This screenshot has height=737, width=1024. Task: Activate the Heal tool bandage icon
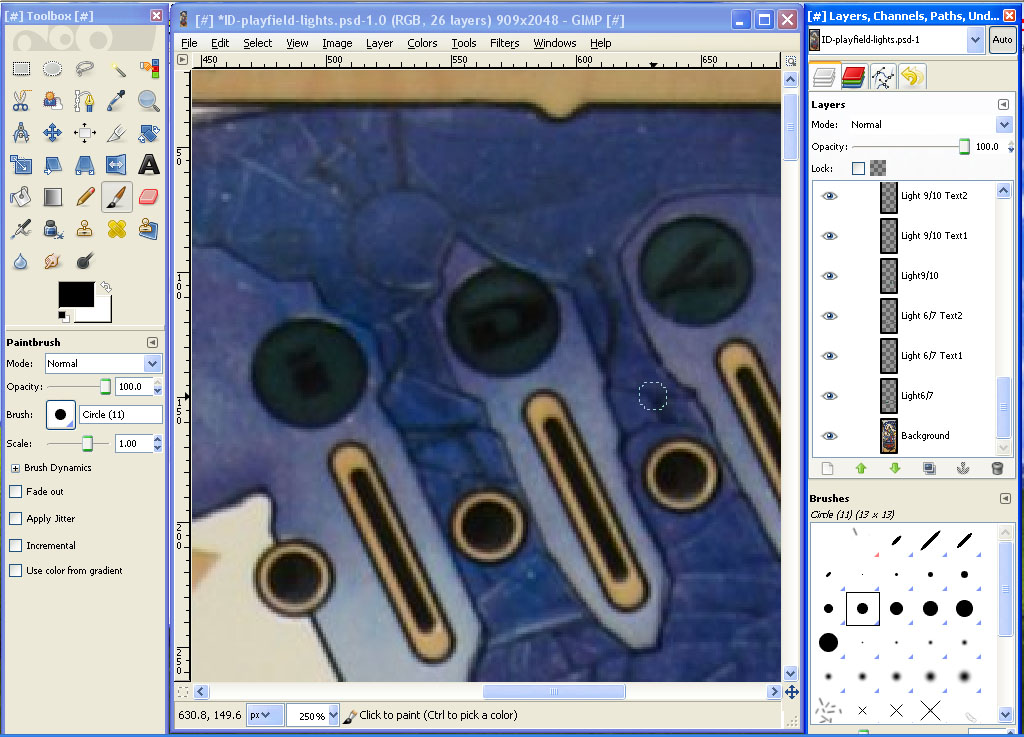click(117, 229)
